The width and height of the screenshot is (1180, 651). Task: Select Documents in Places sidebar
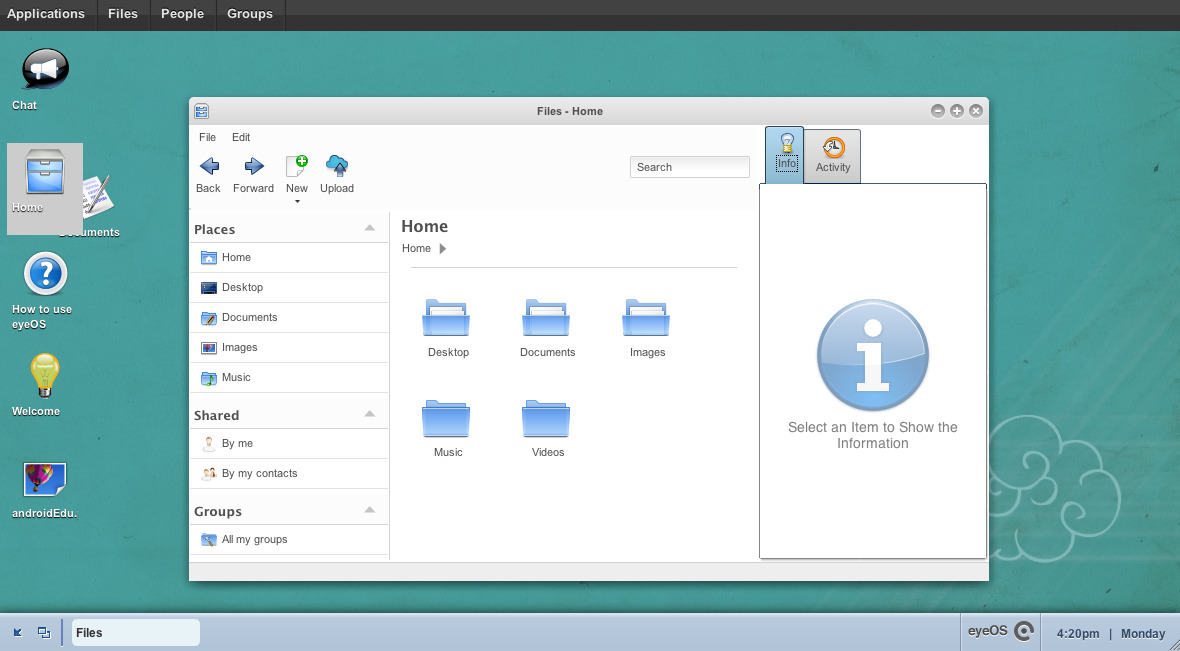[249, 318]
